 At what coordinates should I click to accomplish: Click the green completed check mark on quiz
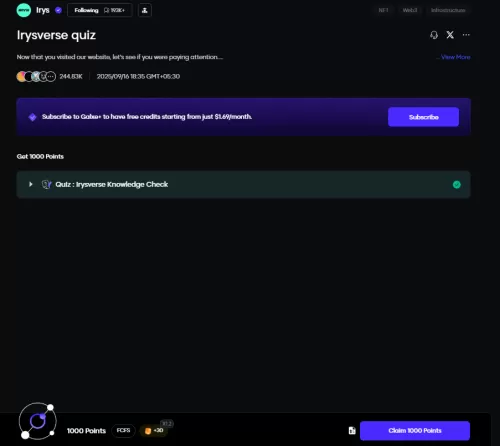pos(457,184)
